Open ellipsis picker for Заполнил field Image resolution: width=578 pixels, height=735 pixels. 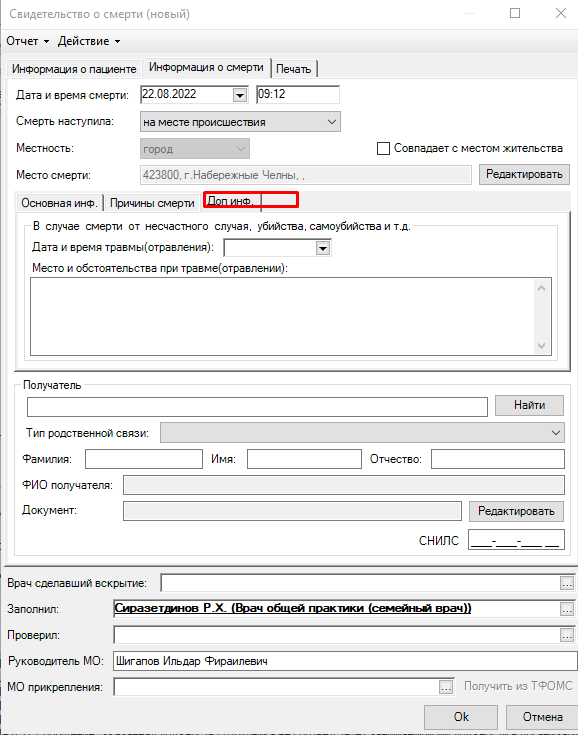tap(567, 609)
